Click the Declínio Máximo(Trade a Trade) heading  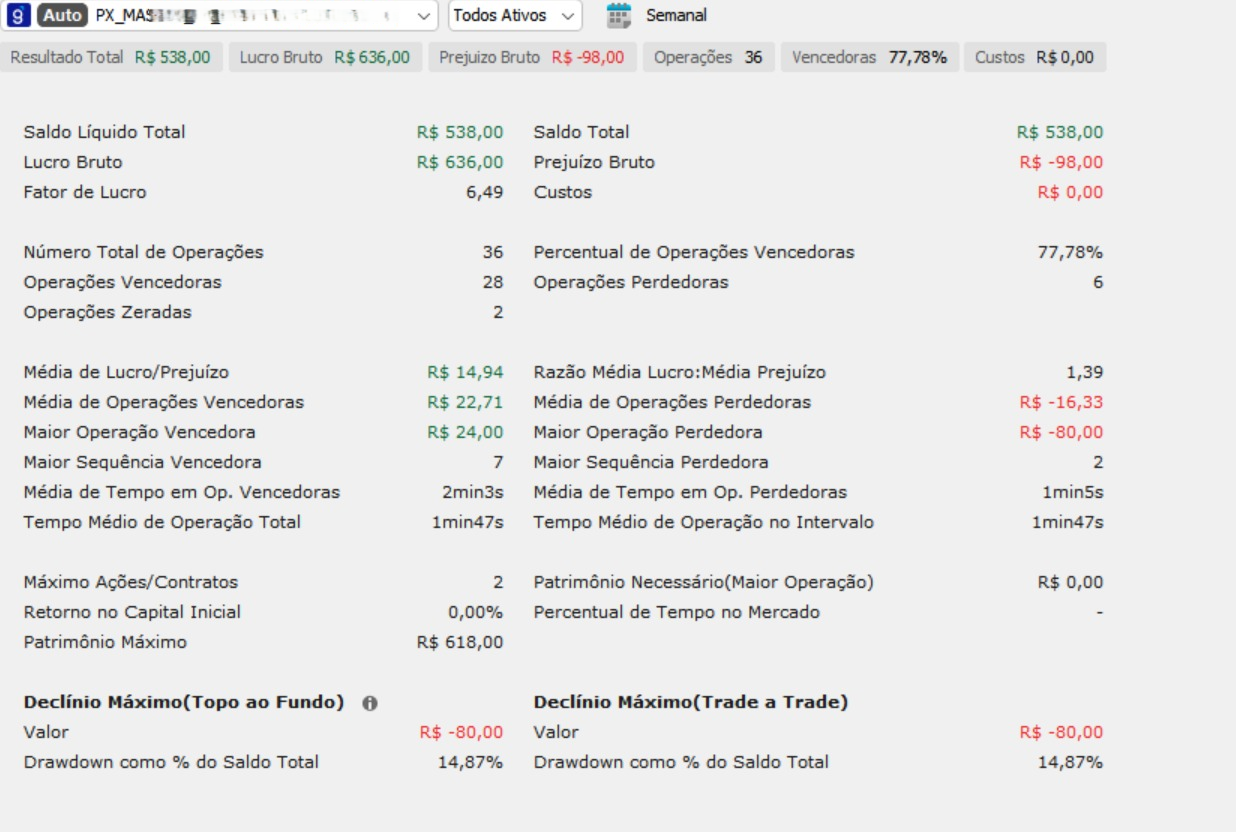coord(690,702)
